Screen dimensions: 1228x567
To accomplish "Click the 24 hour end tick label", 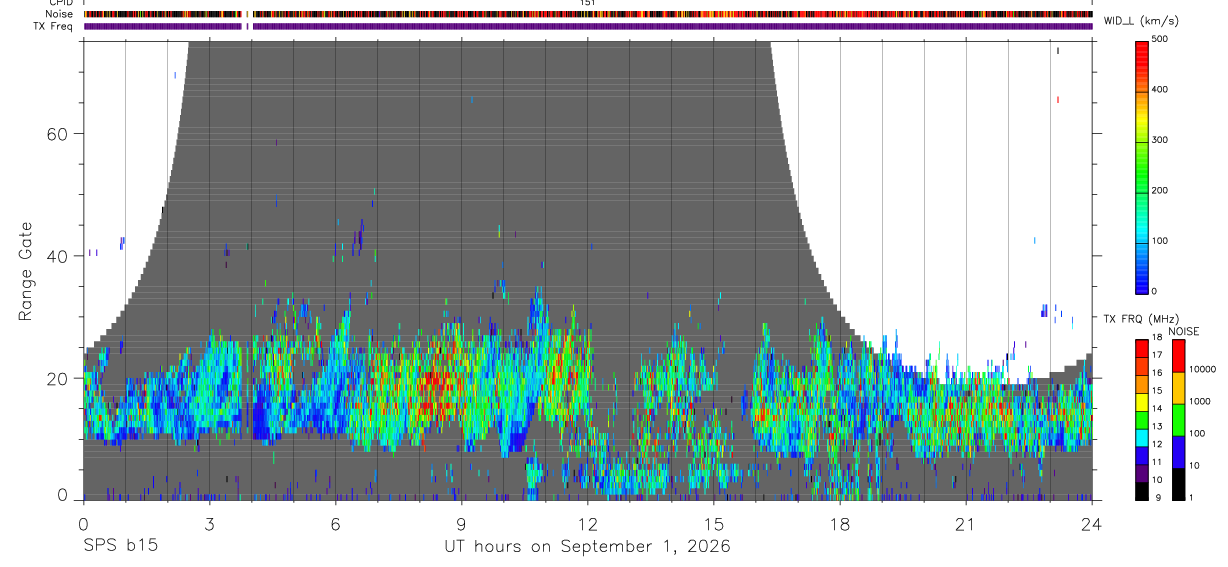I will tap(1091, 521).
